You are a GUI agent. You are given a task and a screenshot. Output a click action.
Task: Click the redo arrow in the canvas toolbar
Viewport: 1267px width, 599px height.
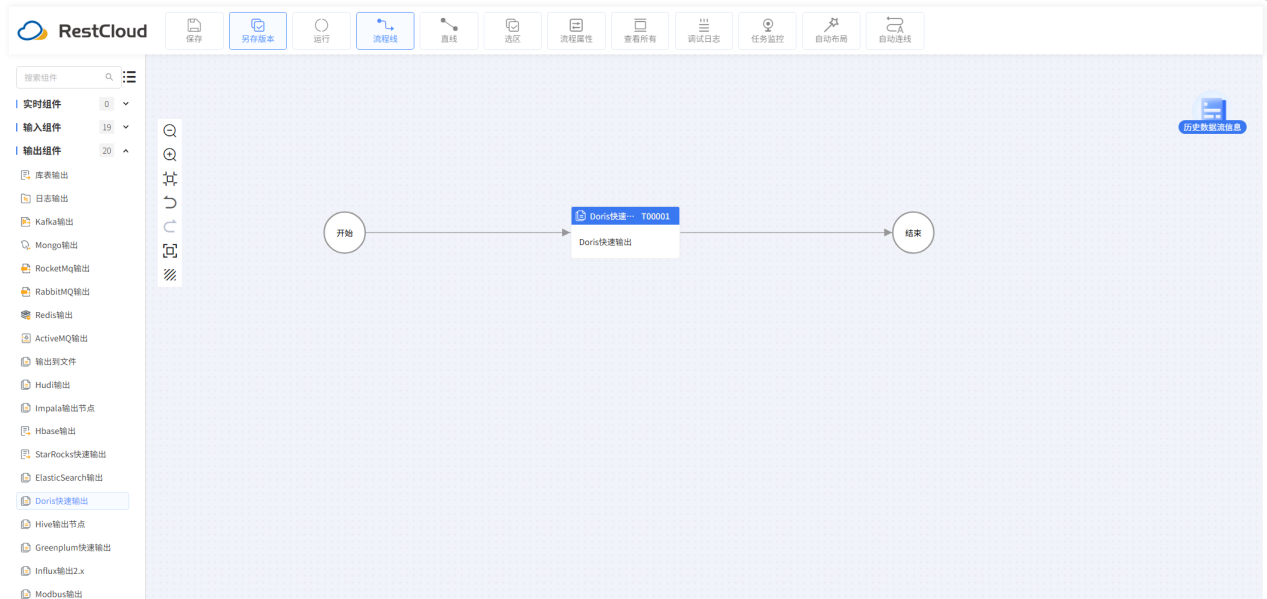pos(170,227)
